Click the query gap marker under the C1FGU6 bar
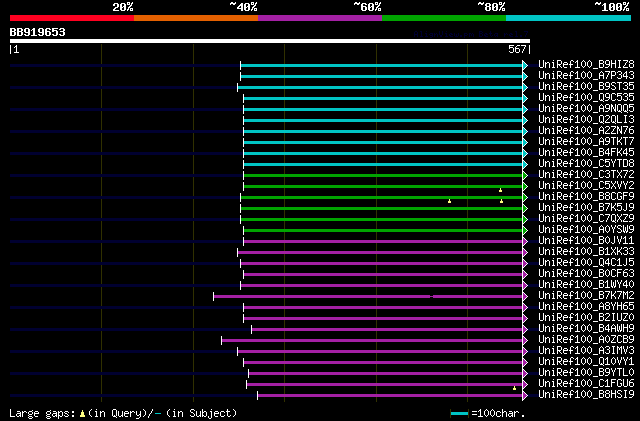This screenshot has height=421, width=640. 514,388
